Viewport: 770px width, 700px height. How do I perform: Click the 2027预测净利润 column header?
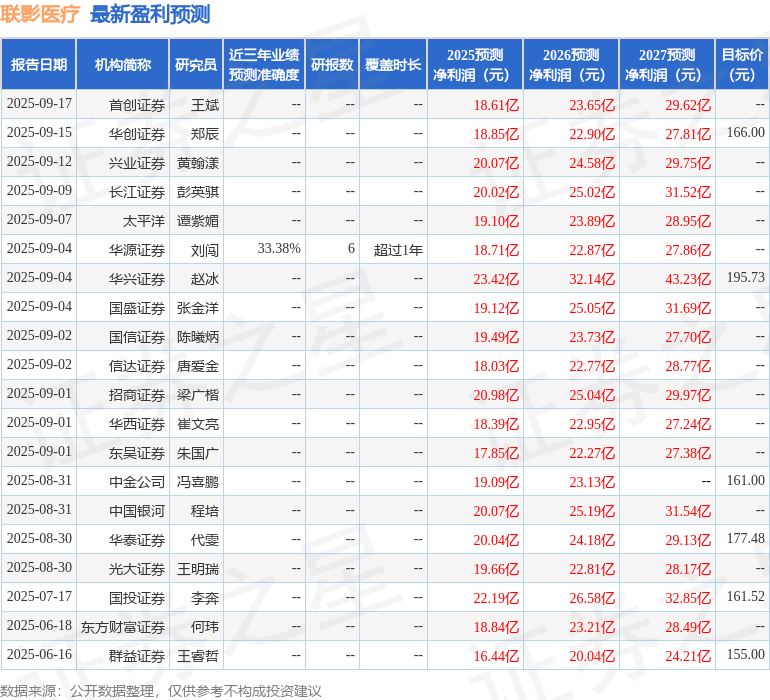667,65
